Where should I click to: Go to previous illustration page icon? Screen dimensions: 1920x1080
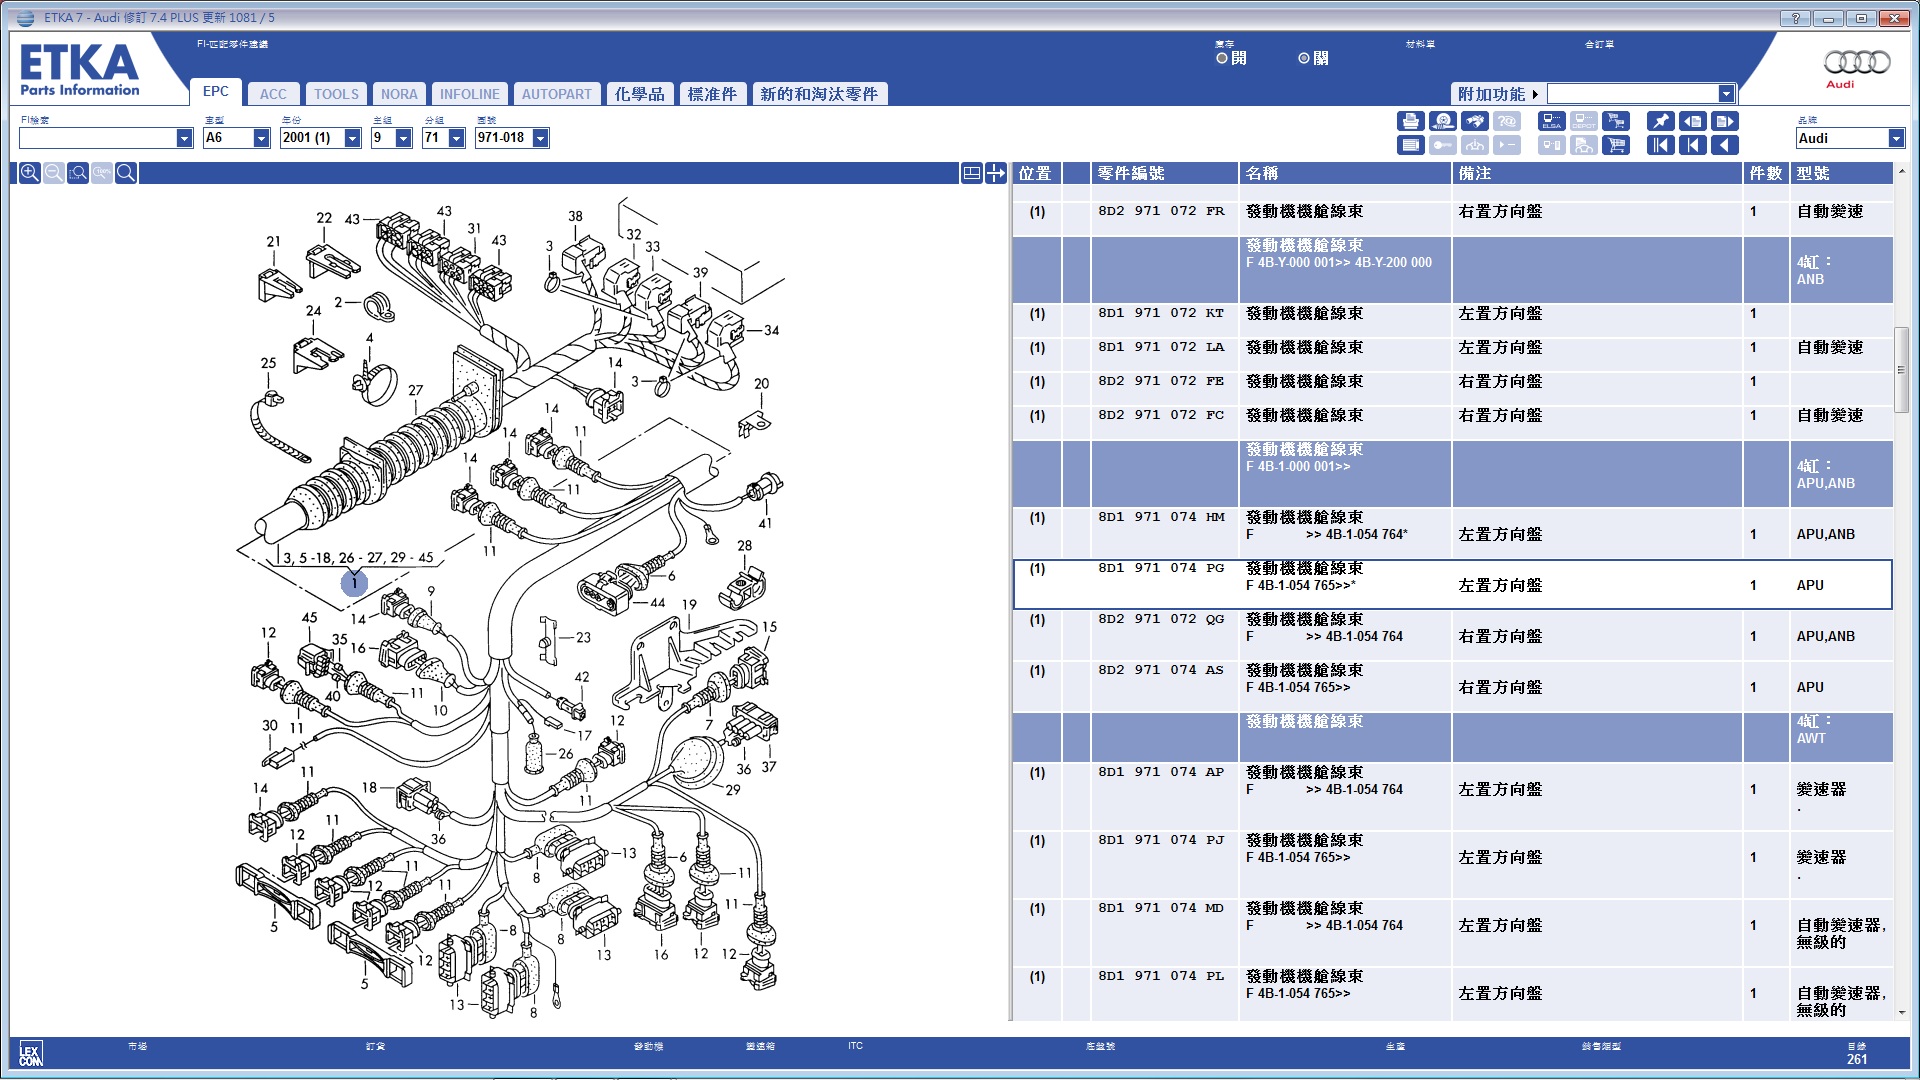(1692, 121)
